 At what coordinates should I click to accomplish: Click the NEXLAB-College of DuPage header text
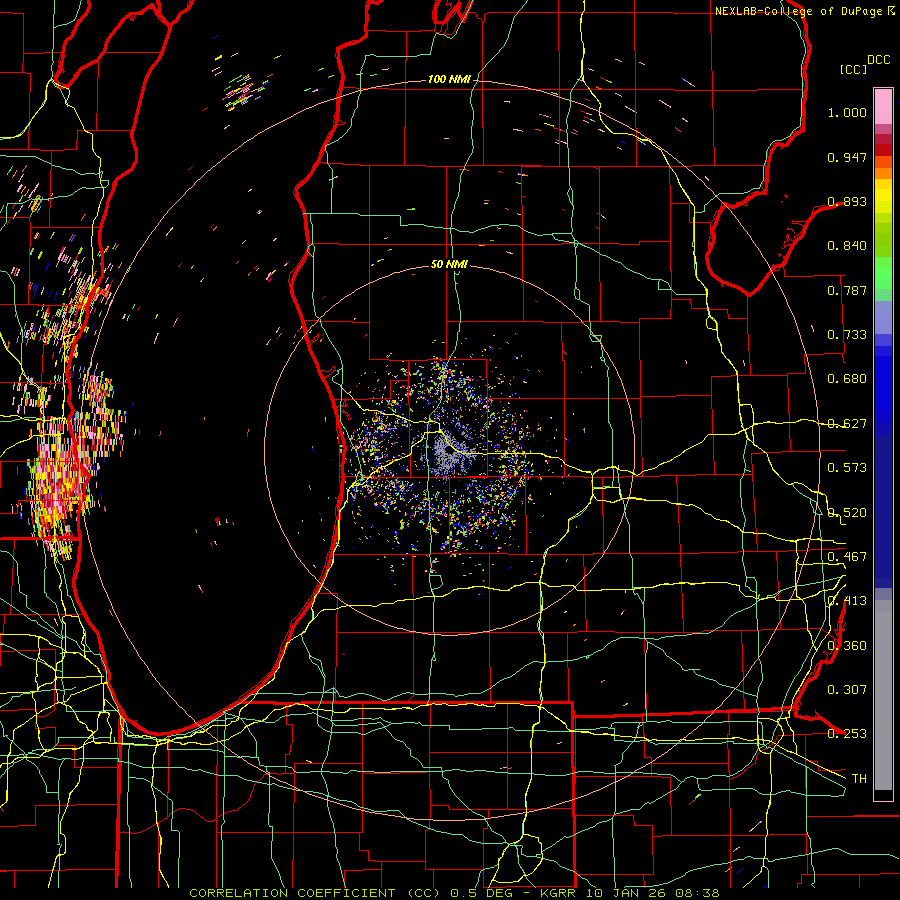(804, 11)
